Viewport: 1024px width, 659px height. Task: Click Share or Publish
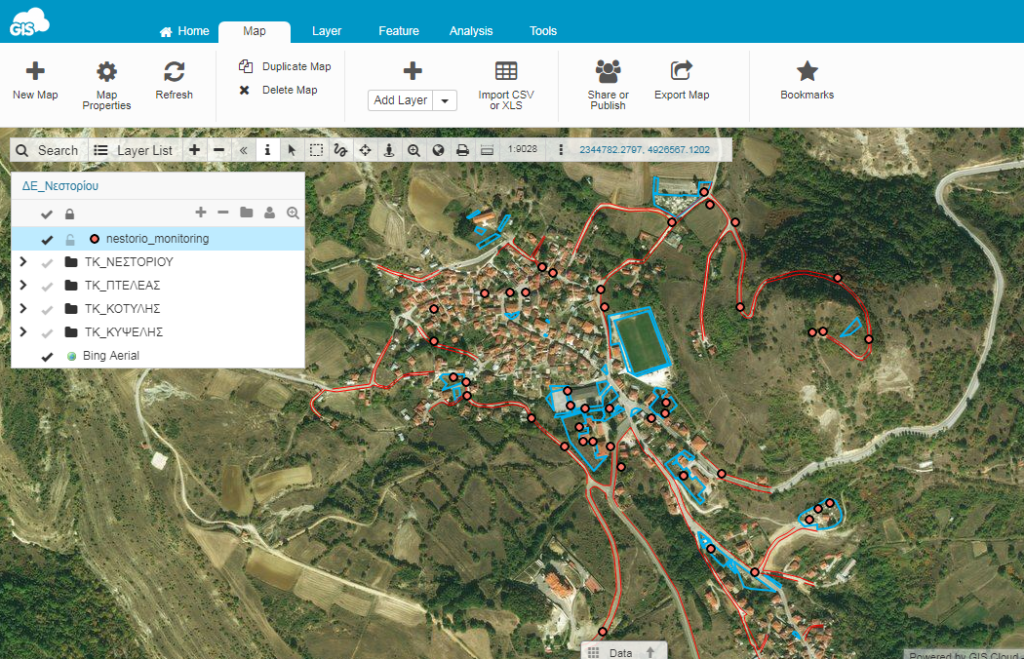(x=607, y=84)
